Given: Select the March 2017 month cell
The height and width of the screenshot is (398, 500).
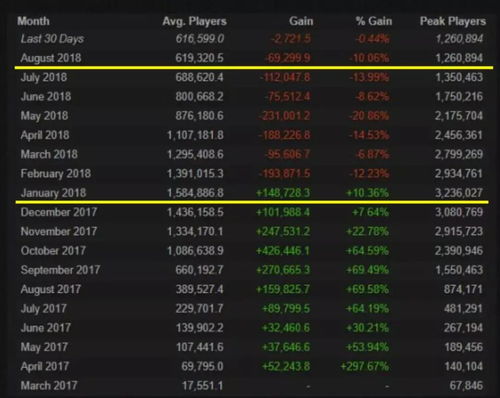Looking at the screenshot, I should pos(49,386).
